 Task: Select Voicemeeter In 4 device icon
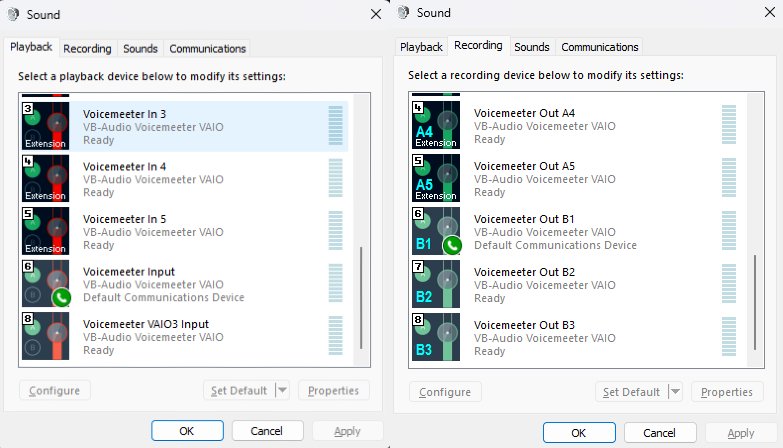(x=45, y=179)
